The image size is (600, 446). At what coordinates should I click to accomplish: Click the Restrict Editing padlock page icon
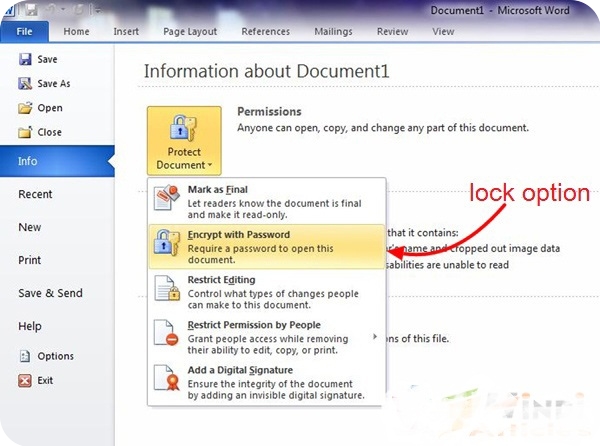tap(167, 288)
